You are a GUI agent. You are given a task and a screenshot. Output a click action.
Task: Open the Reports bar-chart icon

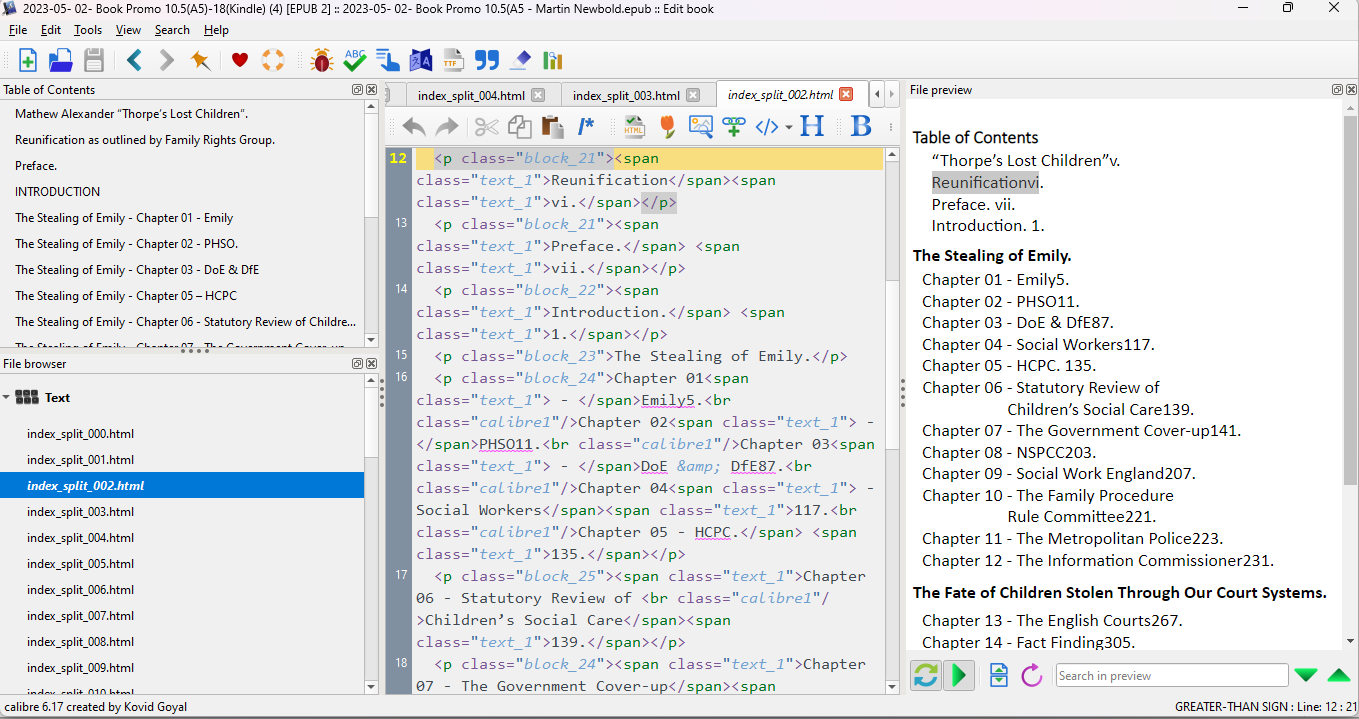click(x=552, y=61)
